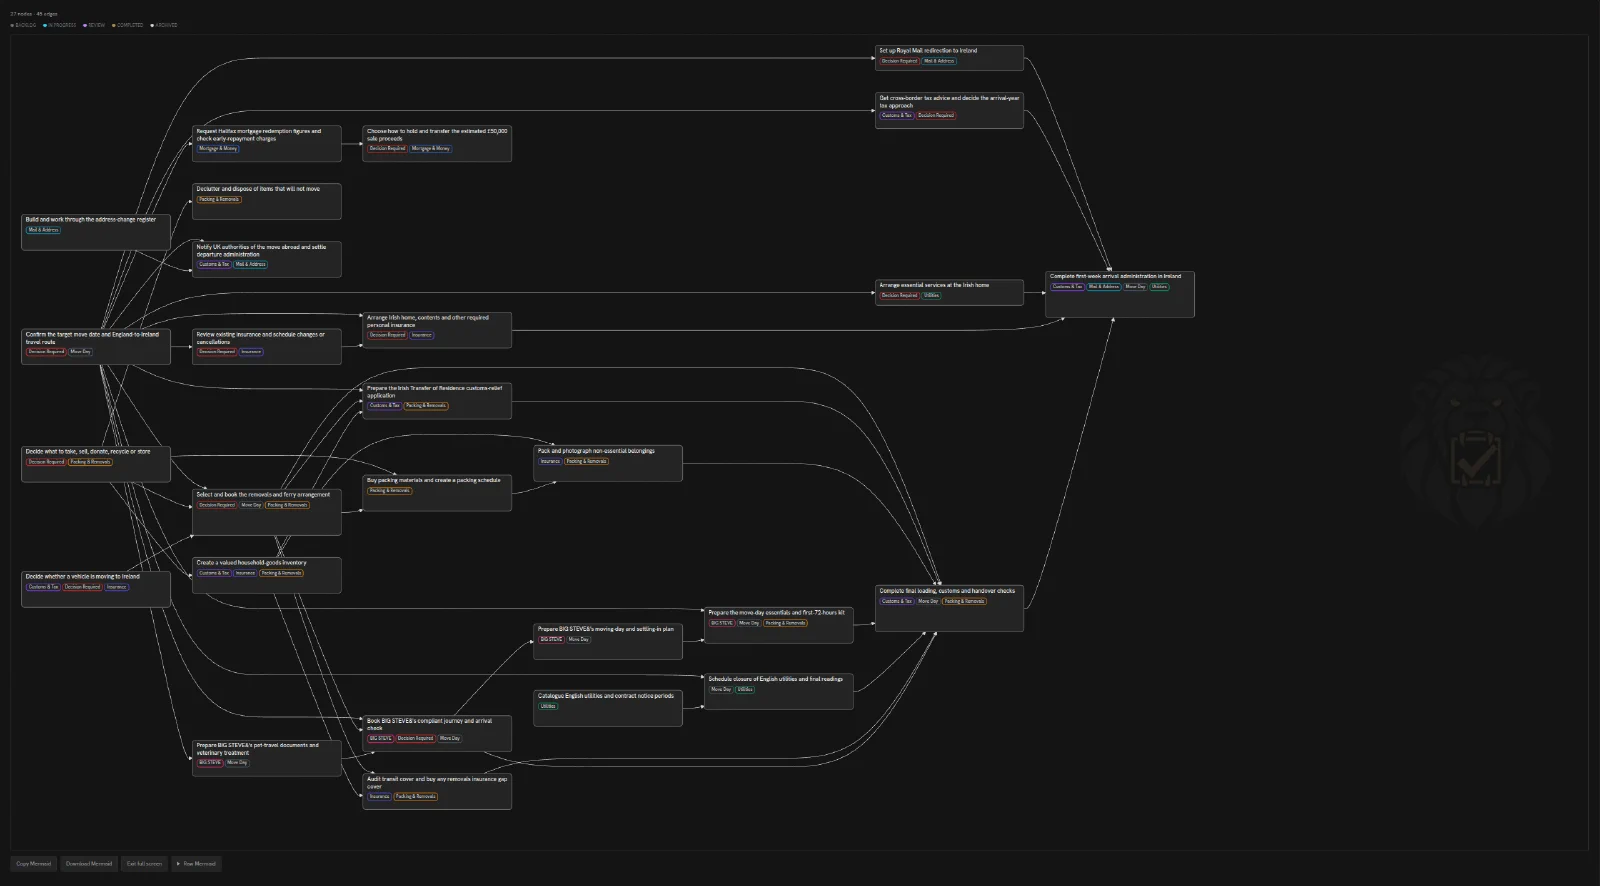The width and height of the screenshot is (1600, 886).
Task: Select the Book BIG STEVE's compliant journey node
Action: (437, 733)
